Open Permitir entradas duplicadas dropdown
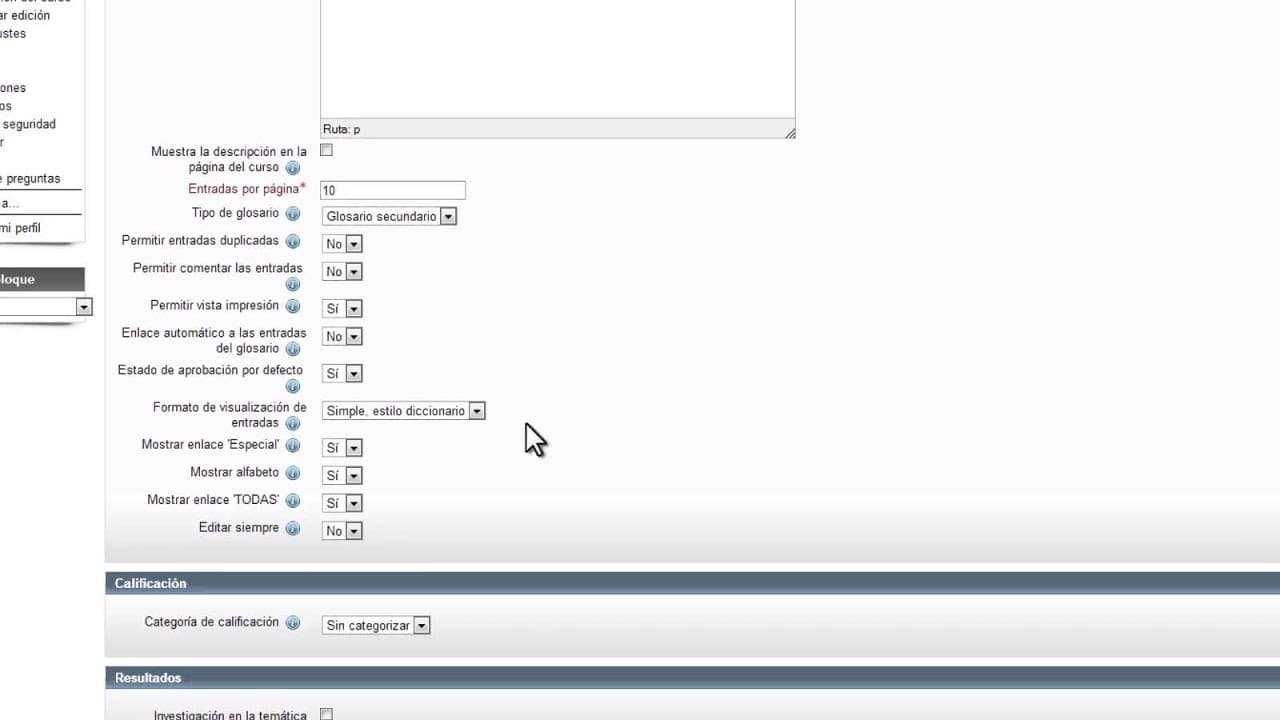The image size is (1280, 720). coord(342,244)
